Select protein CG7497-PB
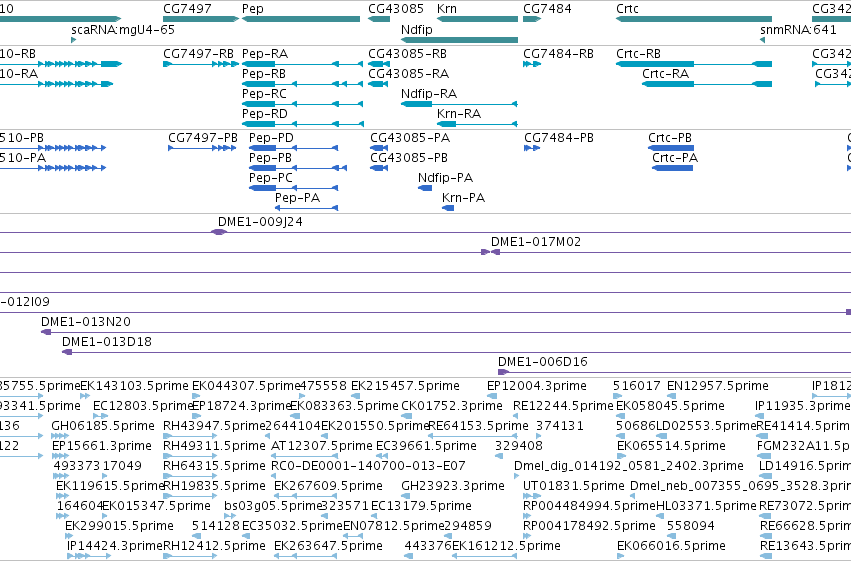Viewport: 851px width, 561px height. (x=202, y=148)
